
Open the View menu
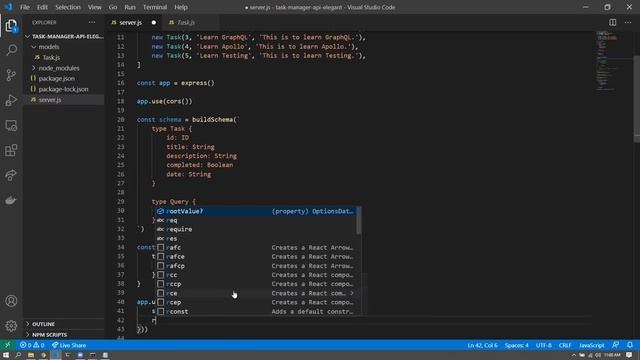pos(94,7)
